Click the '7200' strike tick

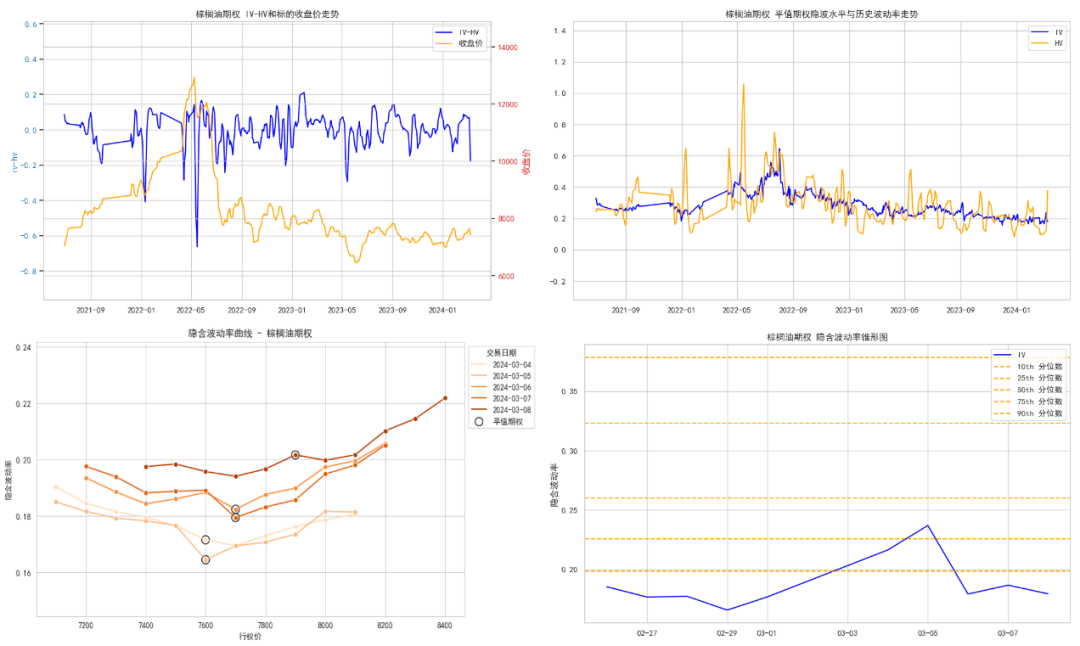[86, 625]
